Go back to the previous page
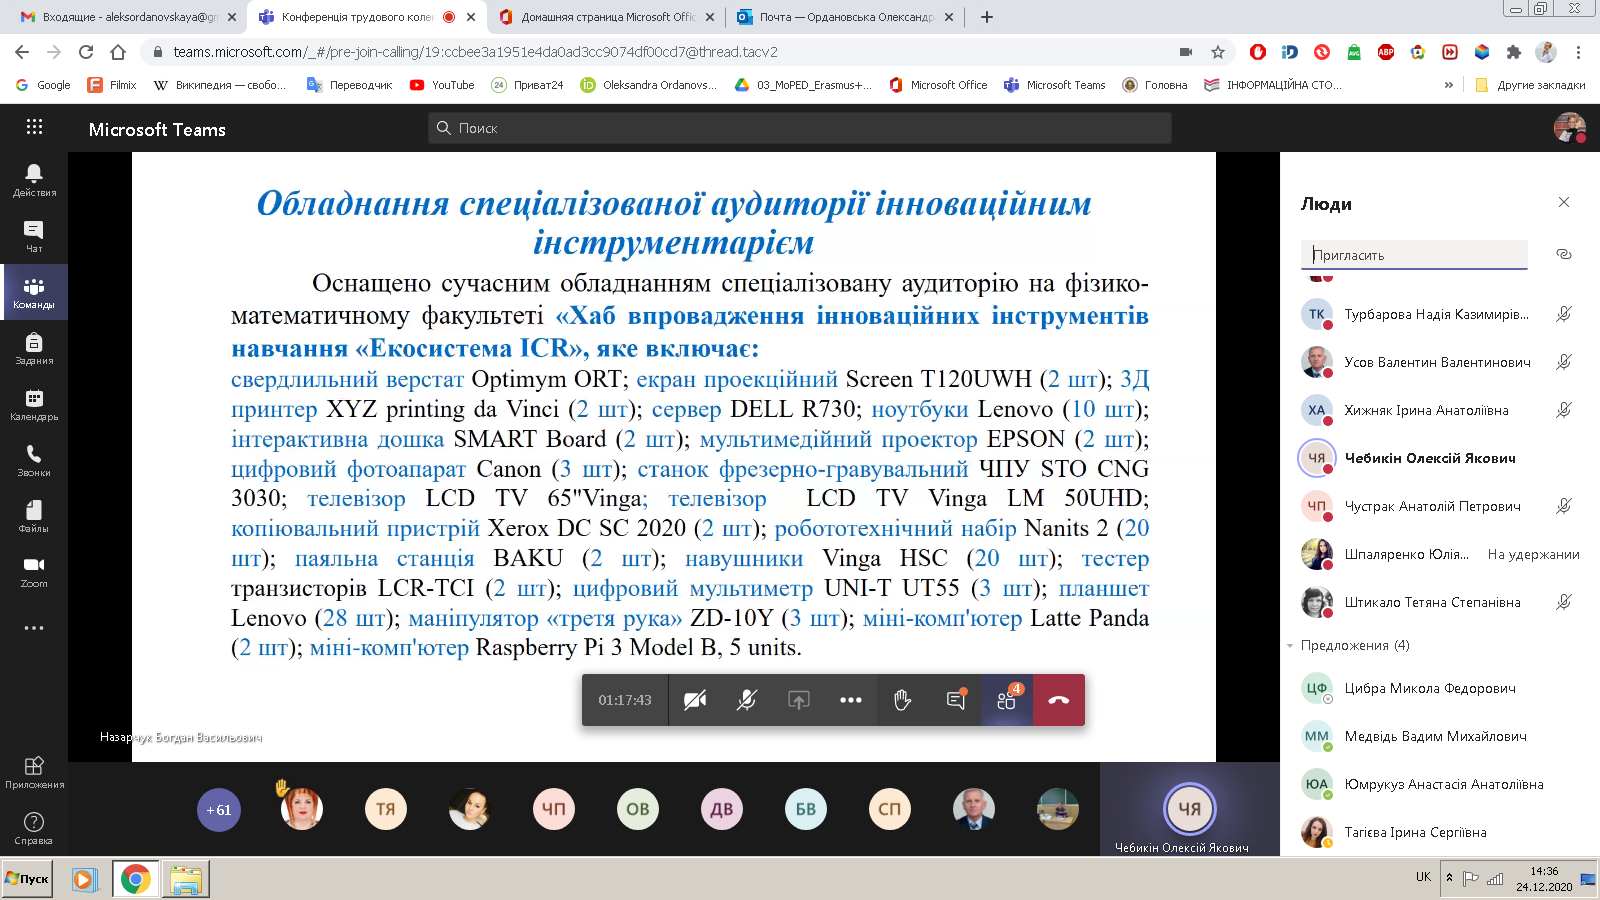Image resolution: width=1600 pixels, height=900 pixels. click(x=22, y=52)
